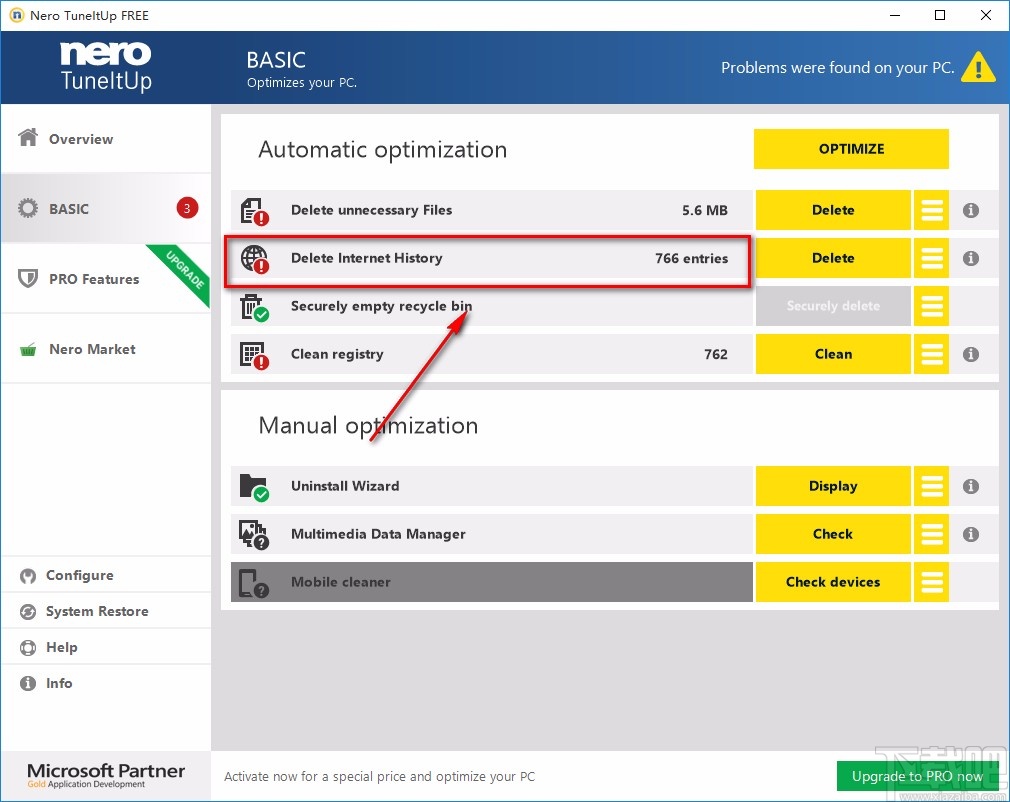The height and width of the screenshot is (802, 1010).
Task: Expand options menu for Delete Internet History
Action: point(931,258)
